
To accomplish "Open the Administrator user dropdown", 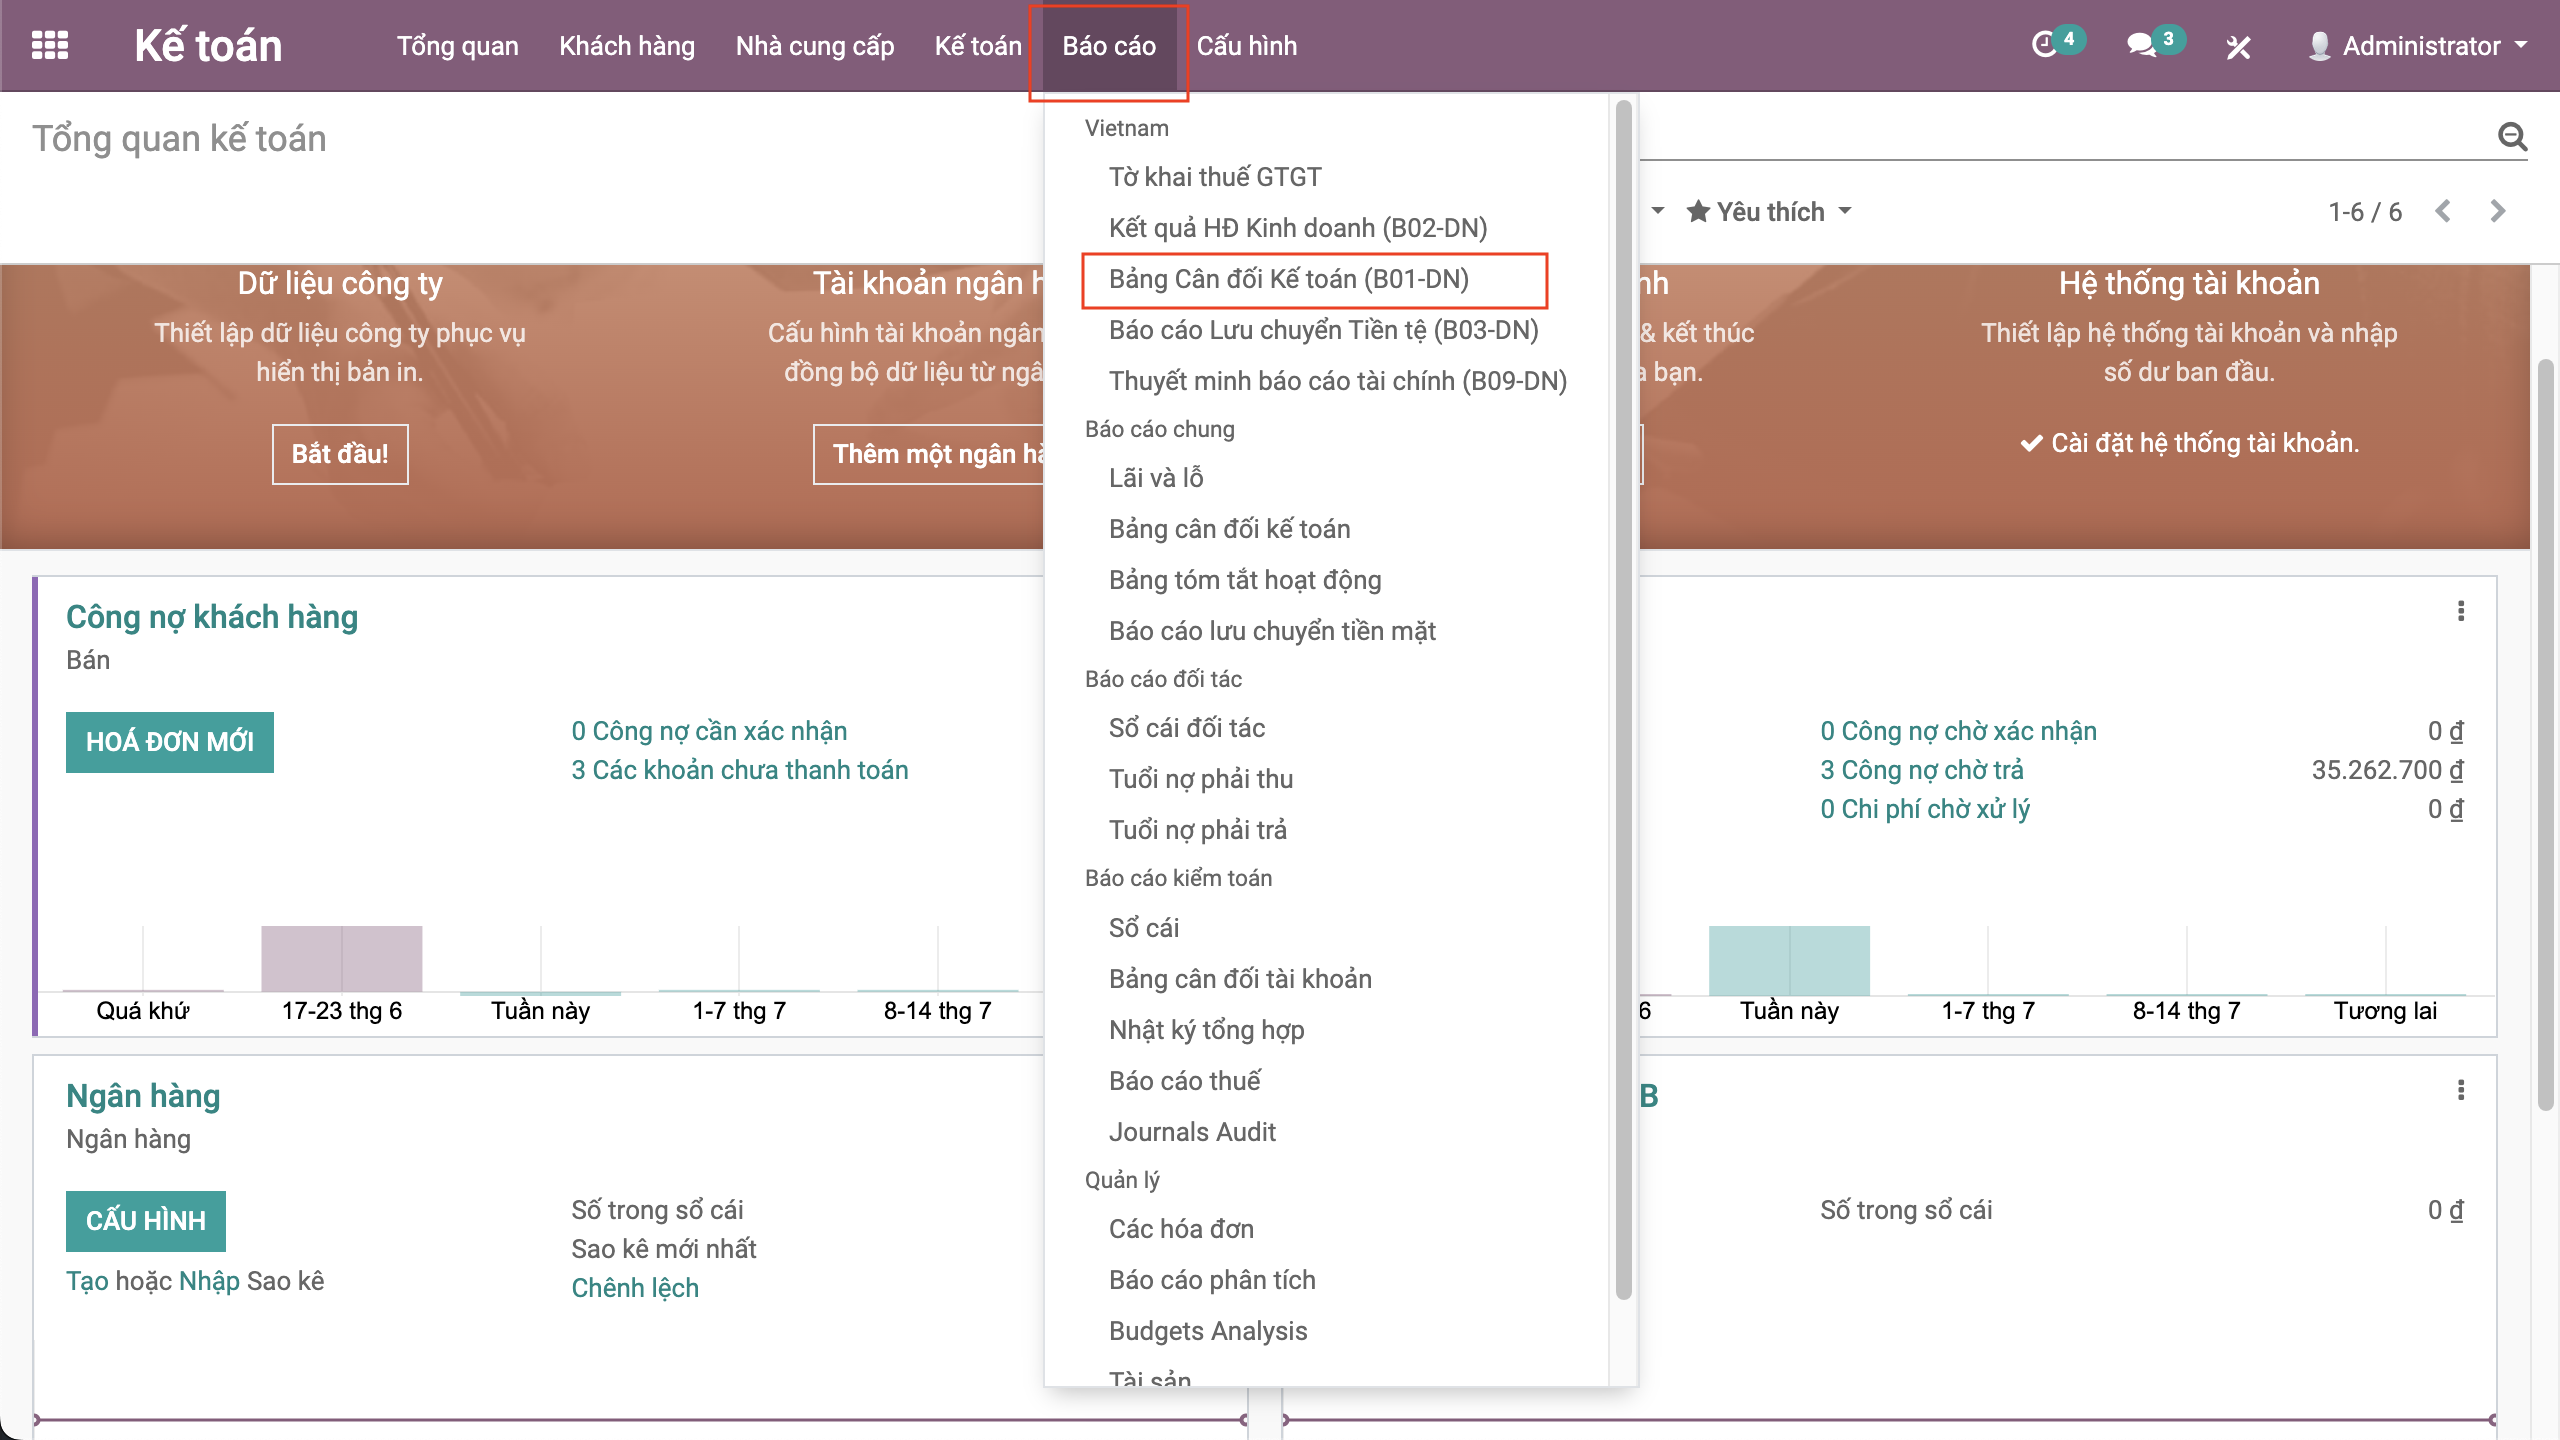I will [2420, 46].
